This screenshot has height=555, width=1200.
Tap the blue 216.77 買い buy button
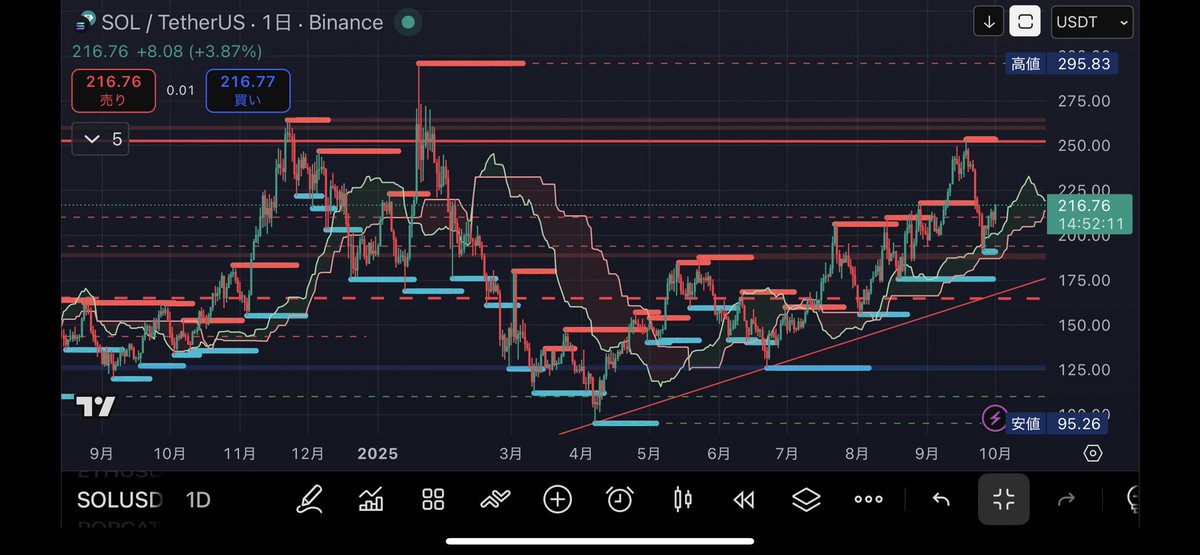[248, 91]
